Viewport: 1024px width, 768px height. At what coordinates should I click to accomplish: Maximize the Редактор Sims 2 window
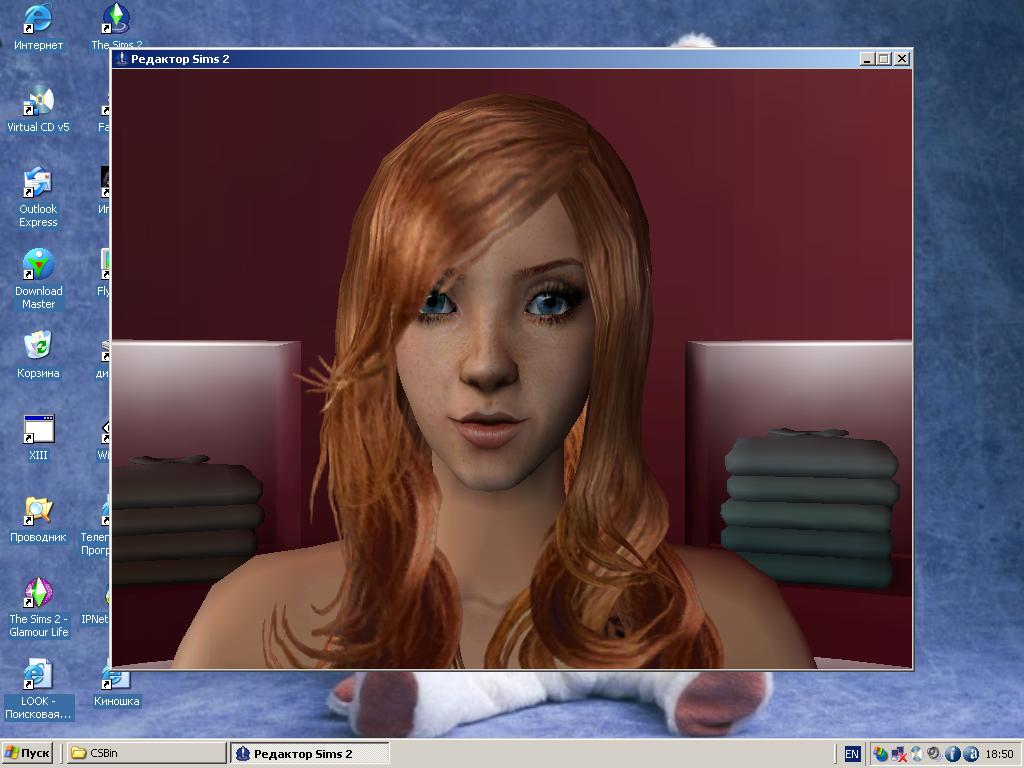884,59
